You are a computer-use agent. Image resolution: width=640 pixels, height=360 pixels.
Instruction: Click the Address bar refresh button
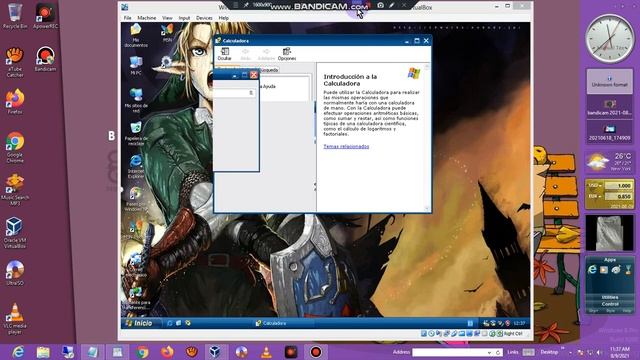point(498,352)
